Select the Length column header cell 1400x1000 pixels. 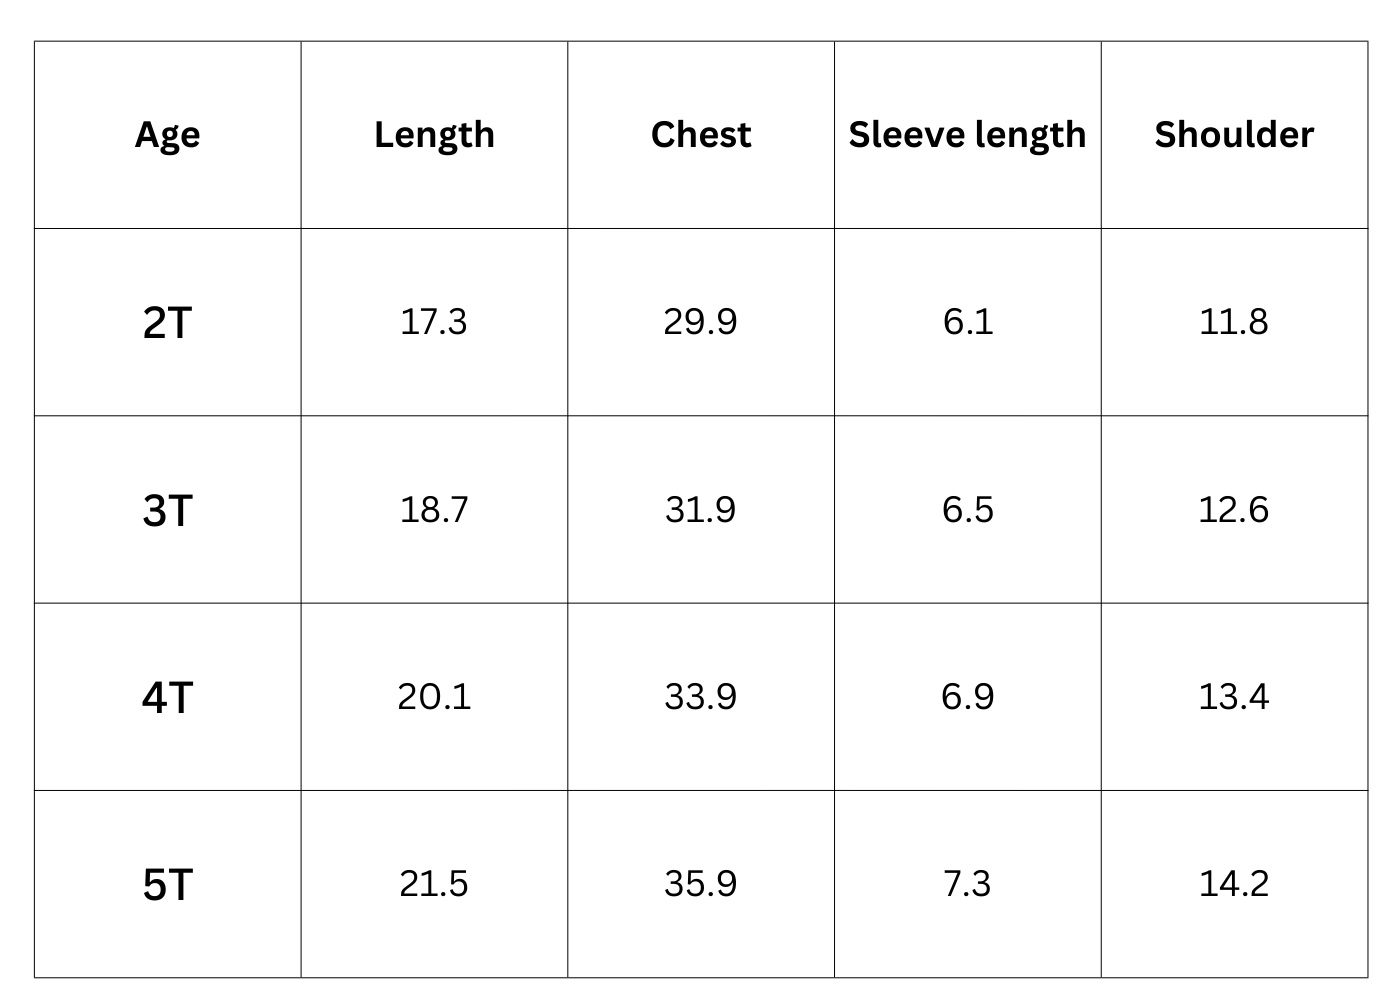[x=434, y=135]
